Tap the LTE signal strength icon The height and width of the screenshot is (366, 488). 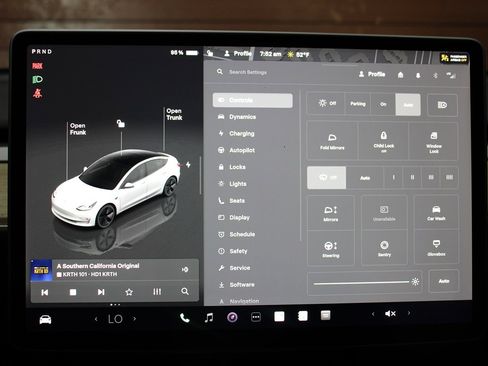coord(451,76)
